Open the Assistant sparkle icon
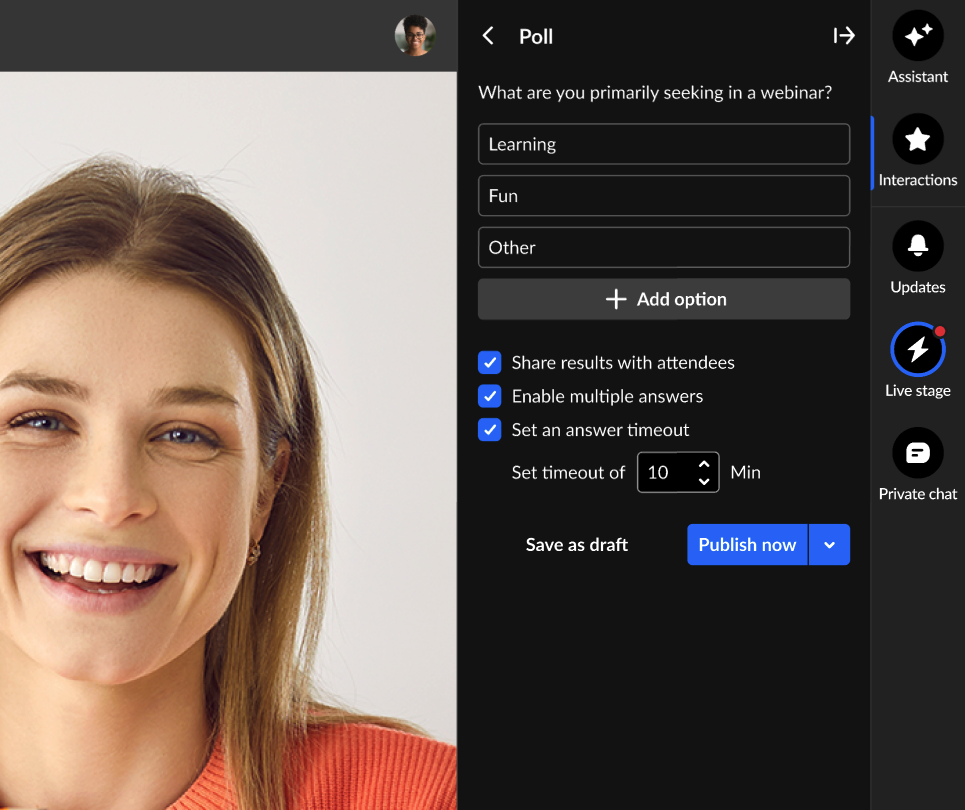The width and height of the screenshot is (965, 810). pos(917,37)
